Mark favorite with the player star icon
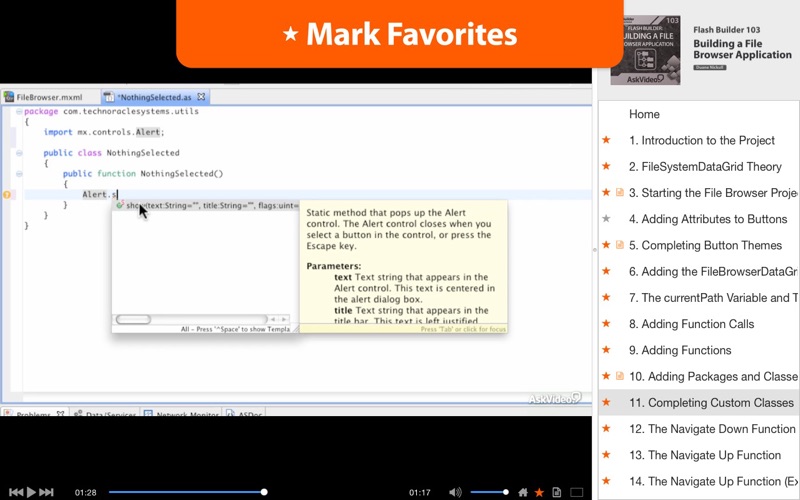The width and height of the screenshot is (800, 500). 539,492
